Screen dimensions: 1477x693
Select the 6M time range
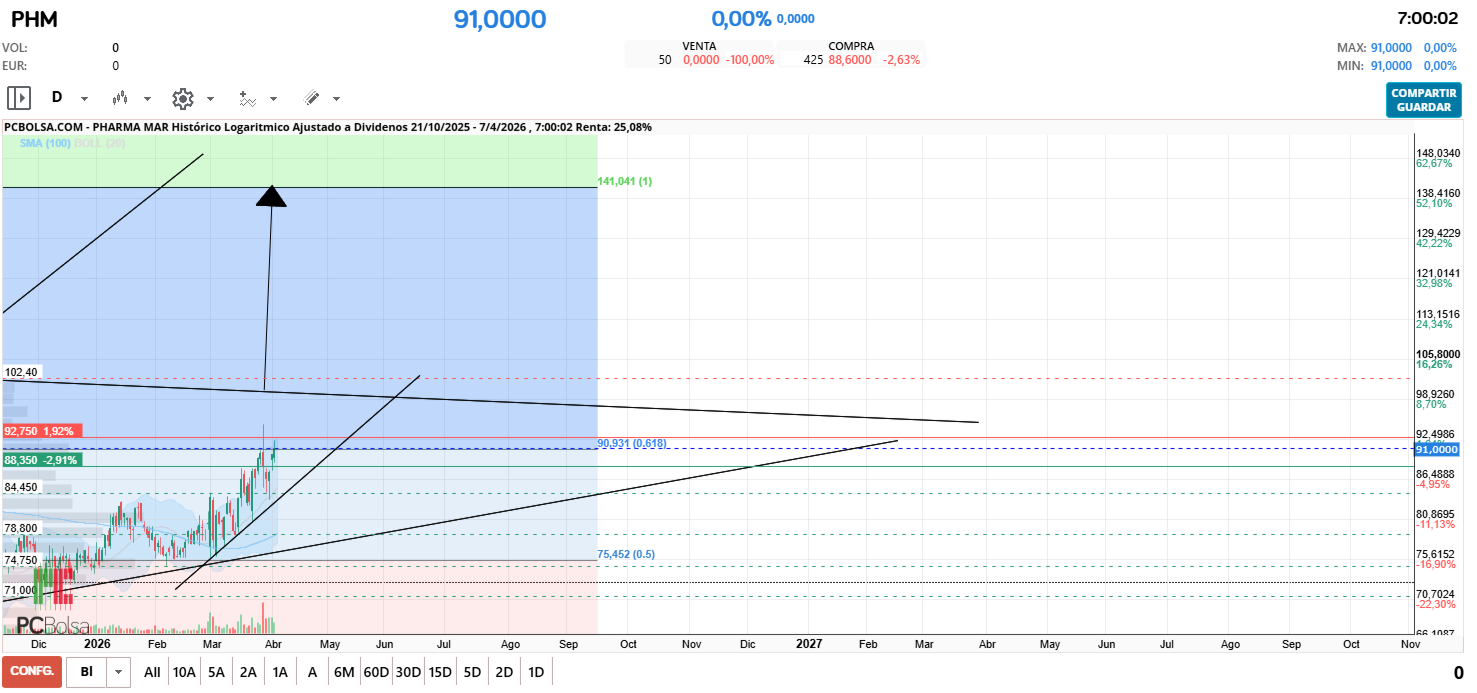[344, 672]
